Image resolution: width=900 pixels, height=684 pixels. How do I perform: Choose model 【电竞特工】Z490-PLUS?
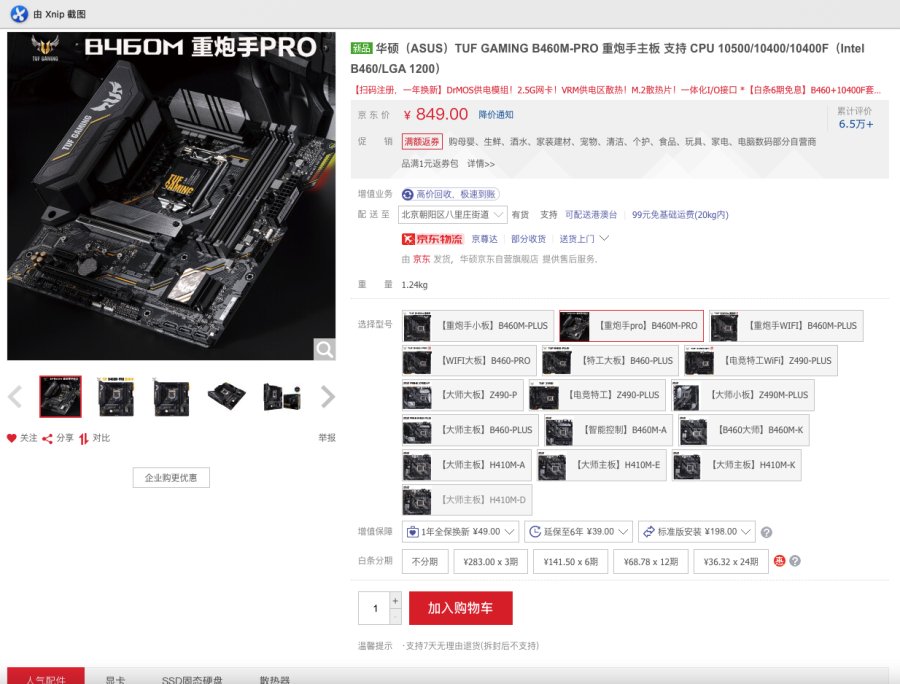[597, 395]
